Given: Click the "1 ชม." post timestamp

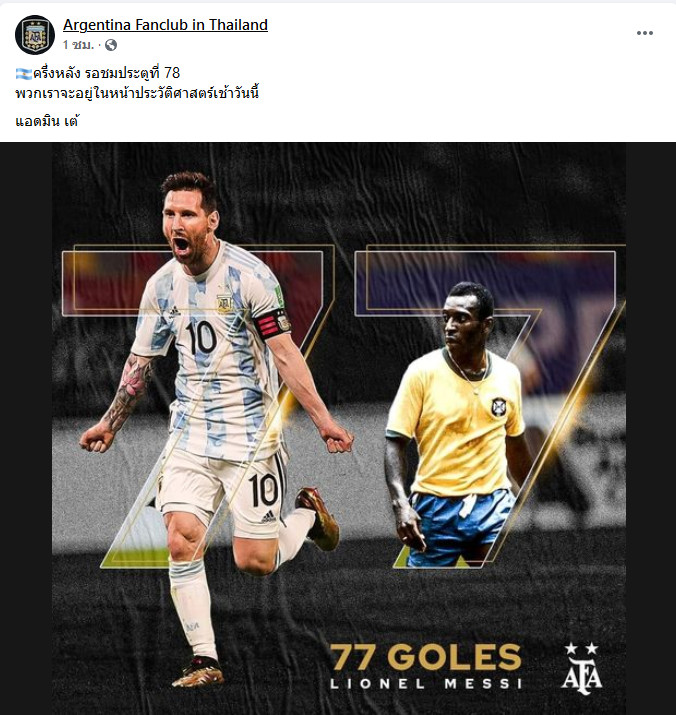Looking at the screenshot, I should point(78,45).
